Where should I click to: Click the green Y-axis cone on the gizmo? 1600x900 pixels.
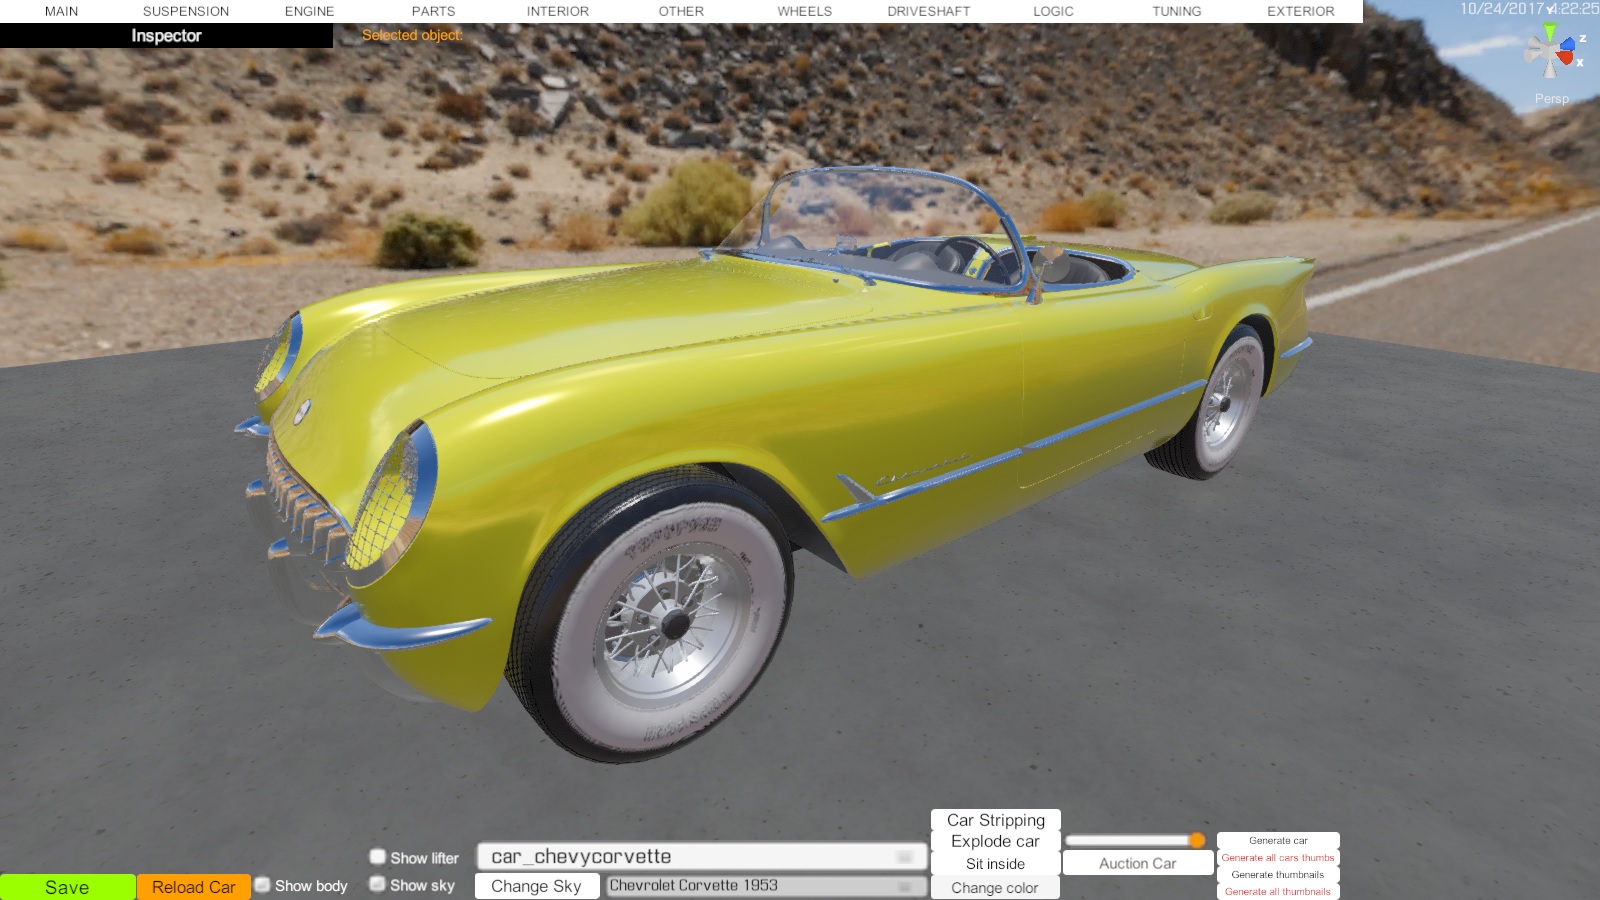(1550, 33)
